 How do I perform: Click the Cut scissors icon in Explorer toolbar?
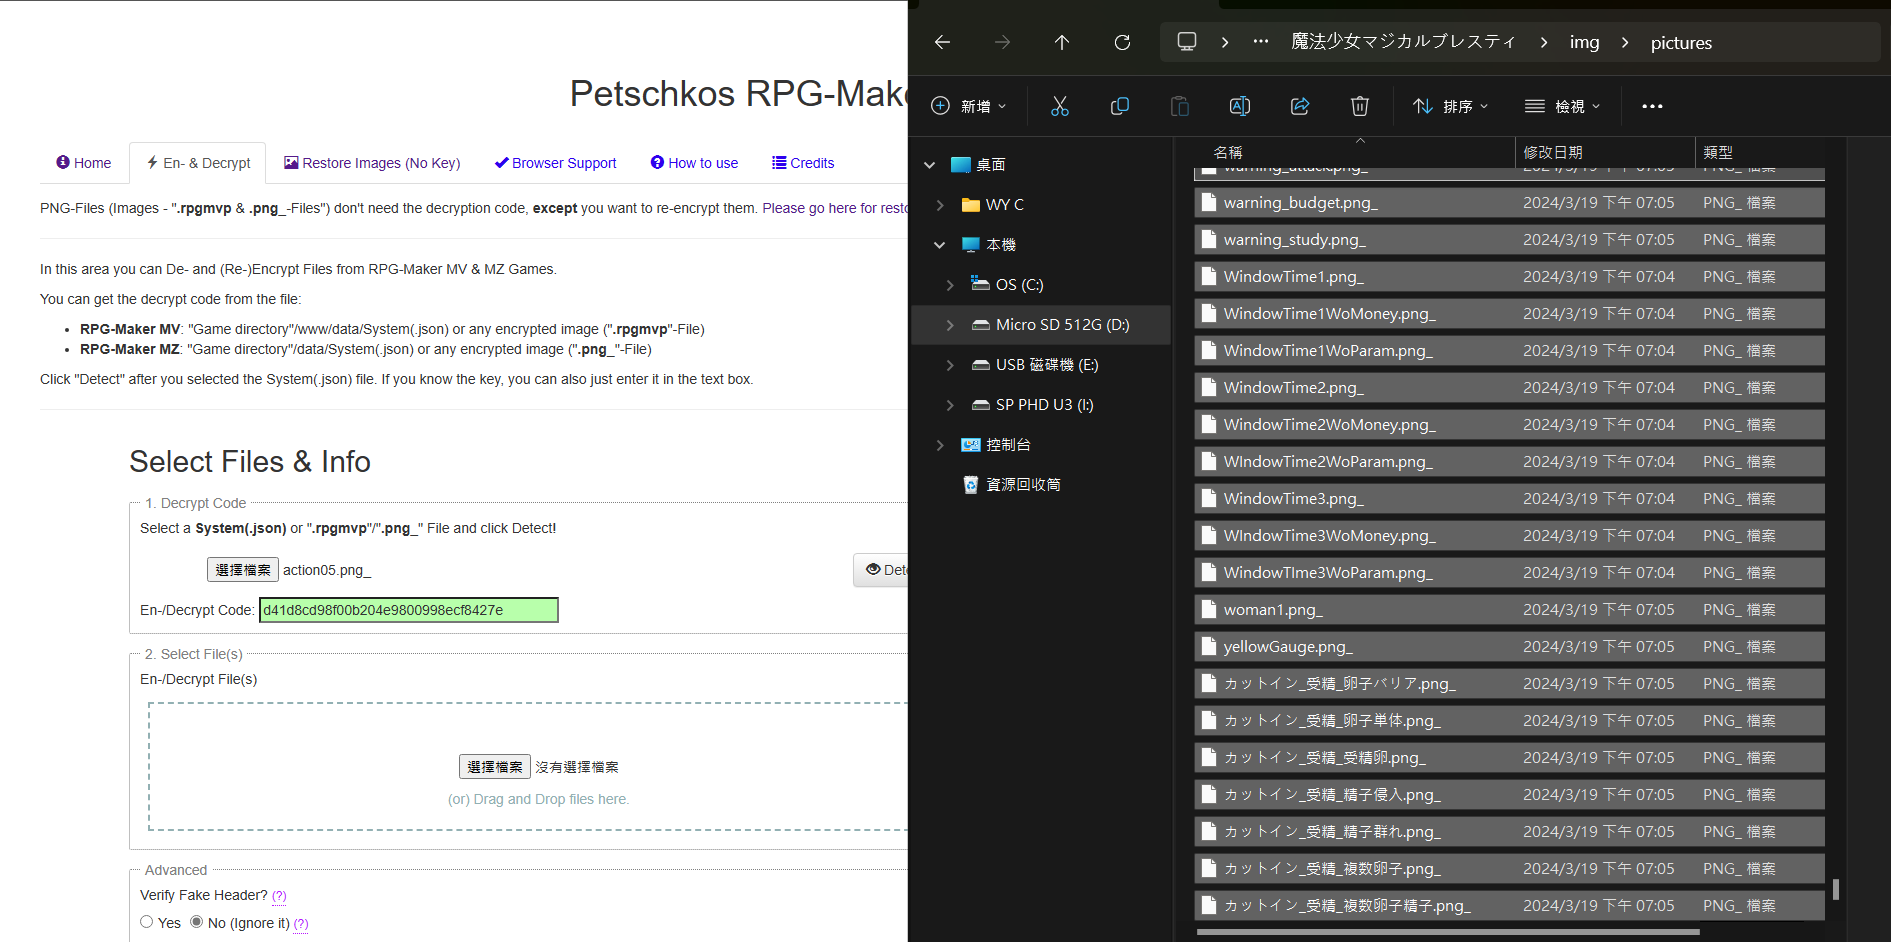point(1060,106)
